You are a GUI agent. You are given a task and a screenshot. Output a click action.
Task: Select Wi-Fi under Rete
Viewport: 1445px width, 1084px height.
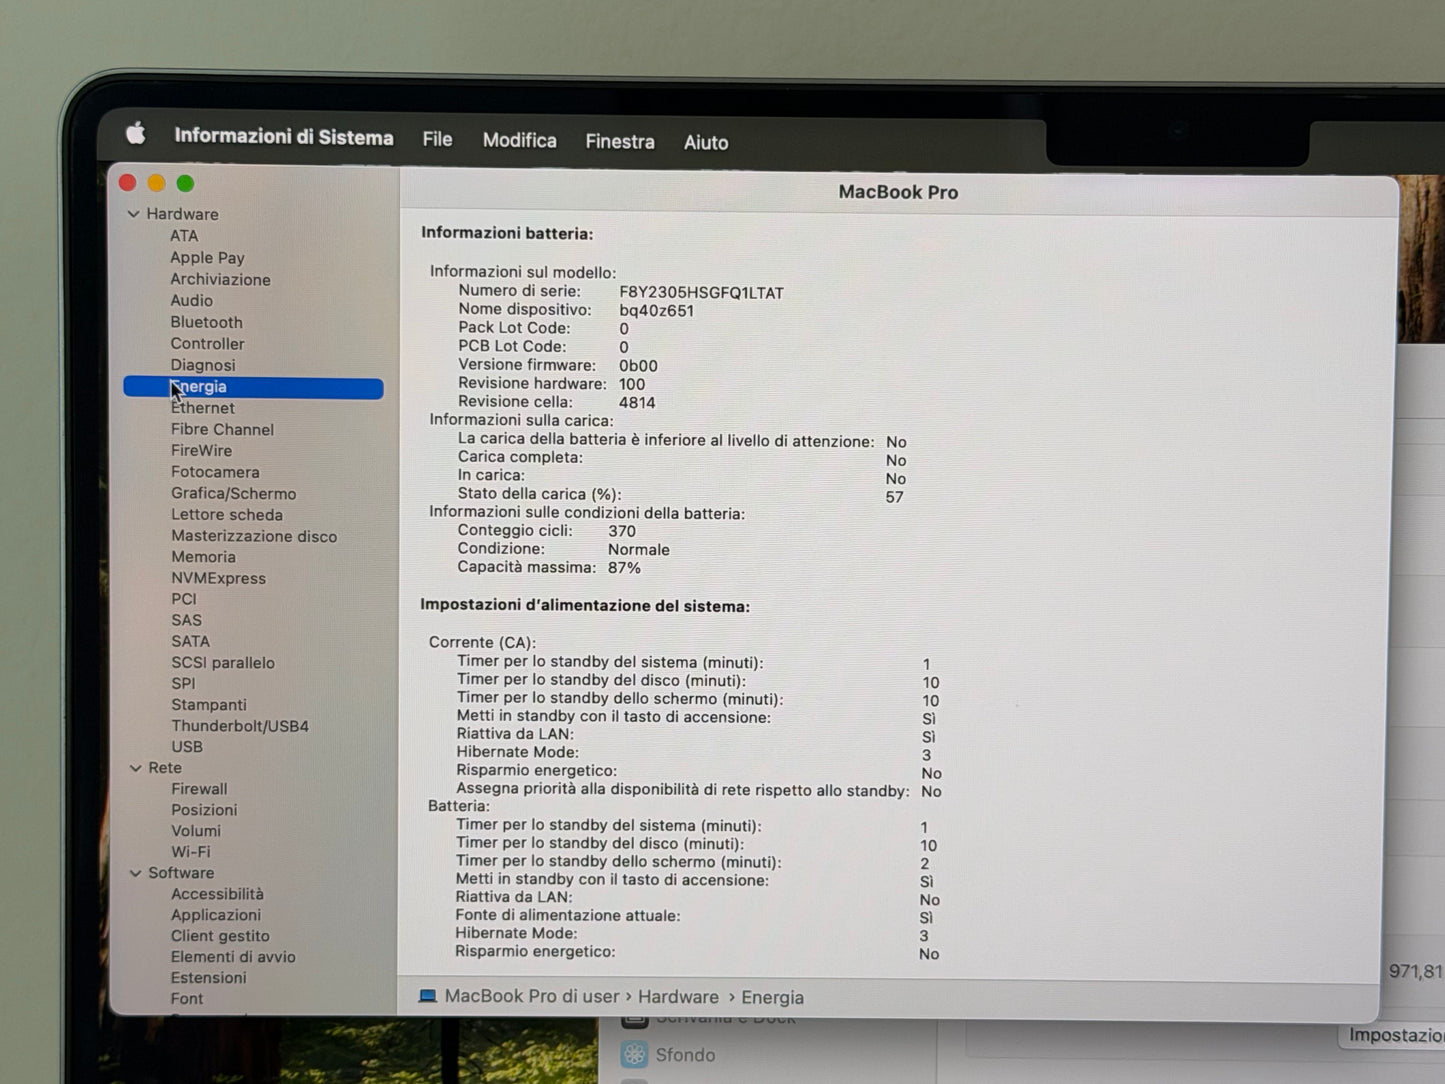point(190,852)
